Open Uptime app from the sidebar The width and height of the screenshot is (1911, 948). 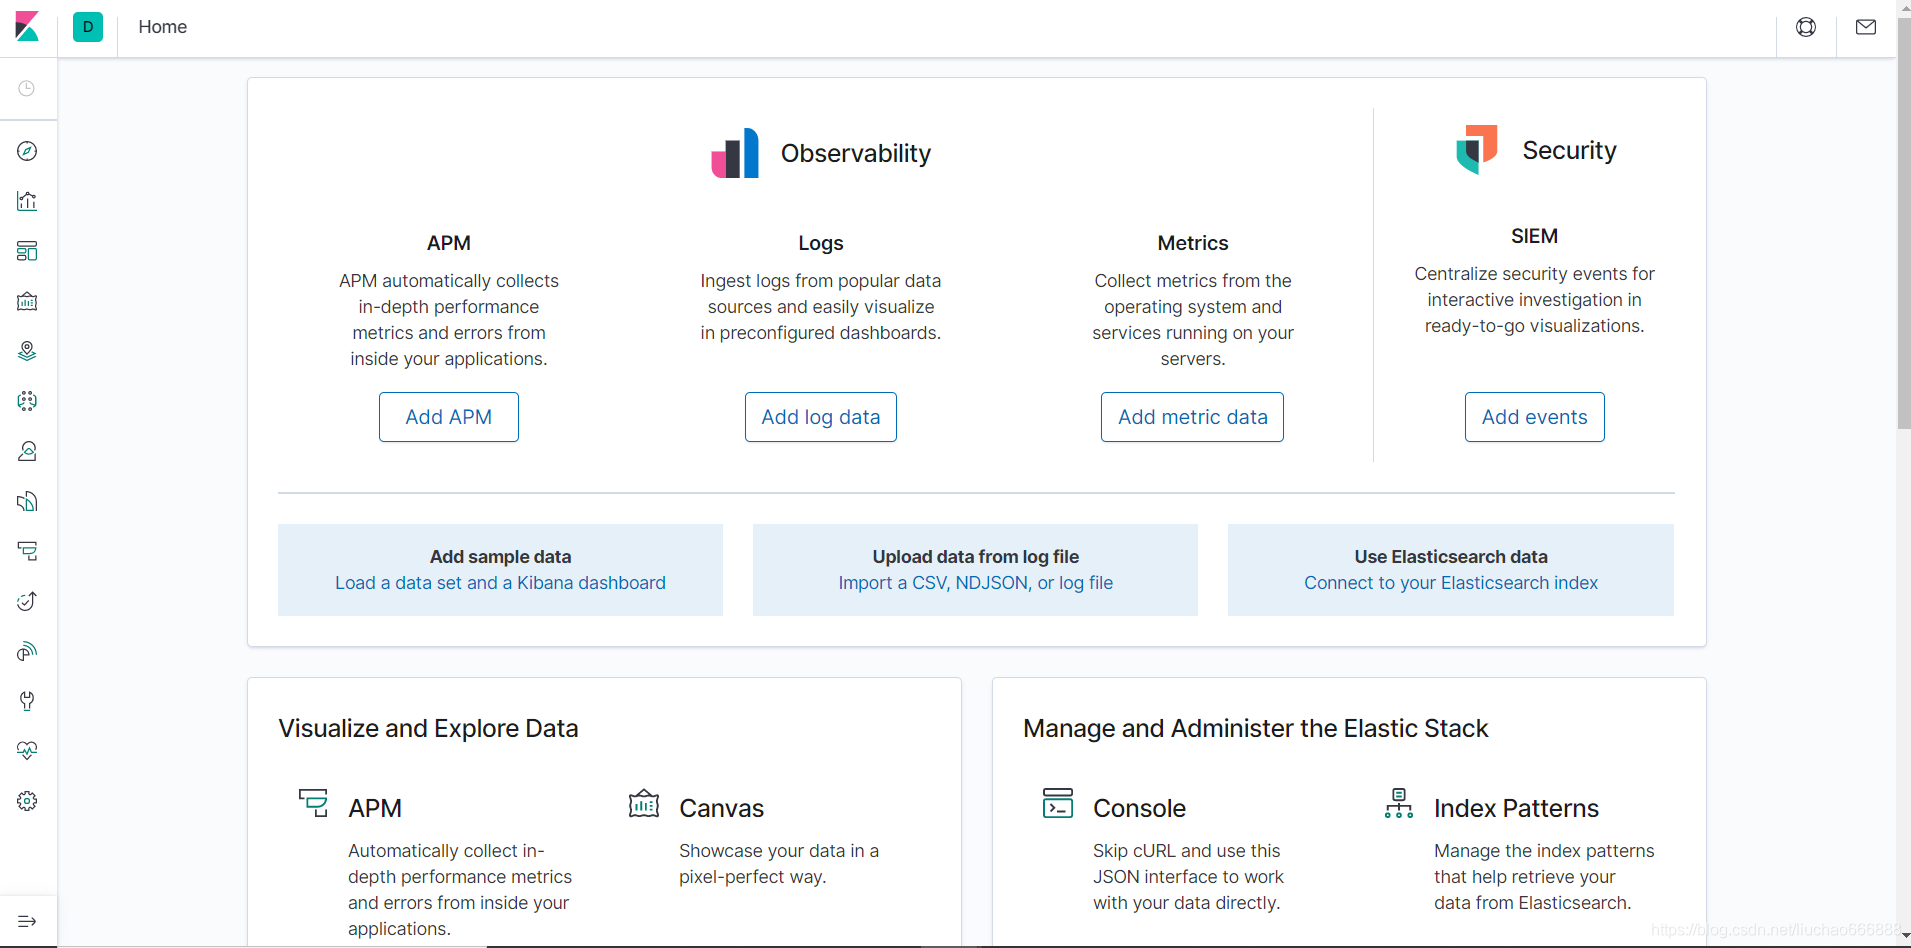coord(27,601)
